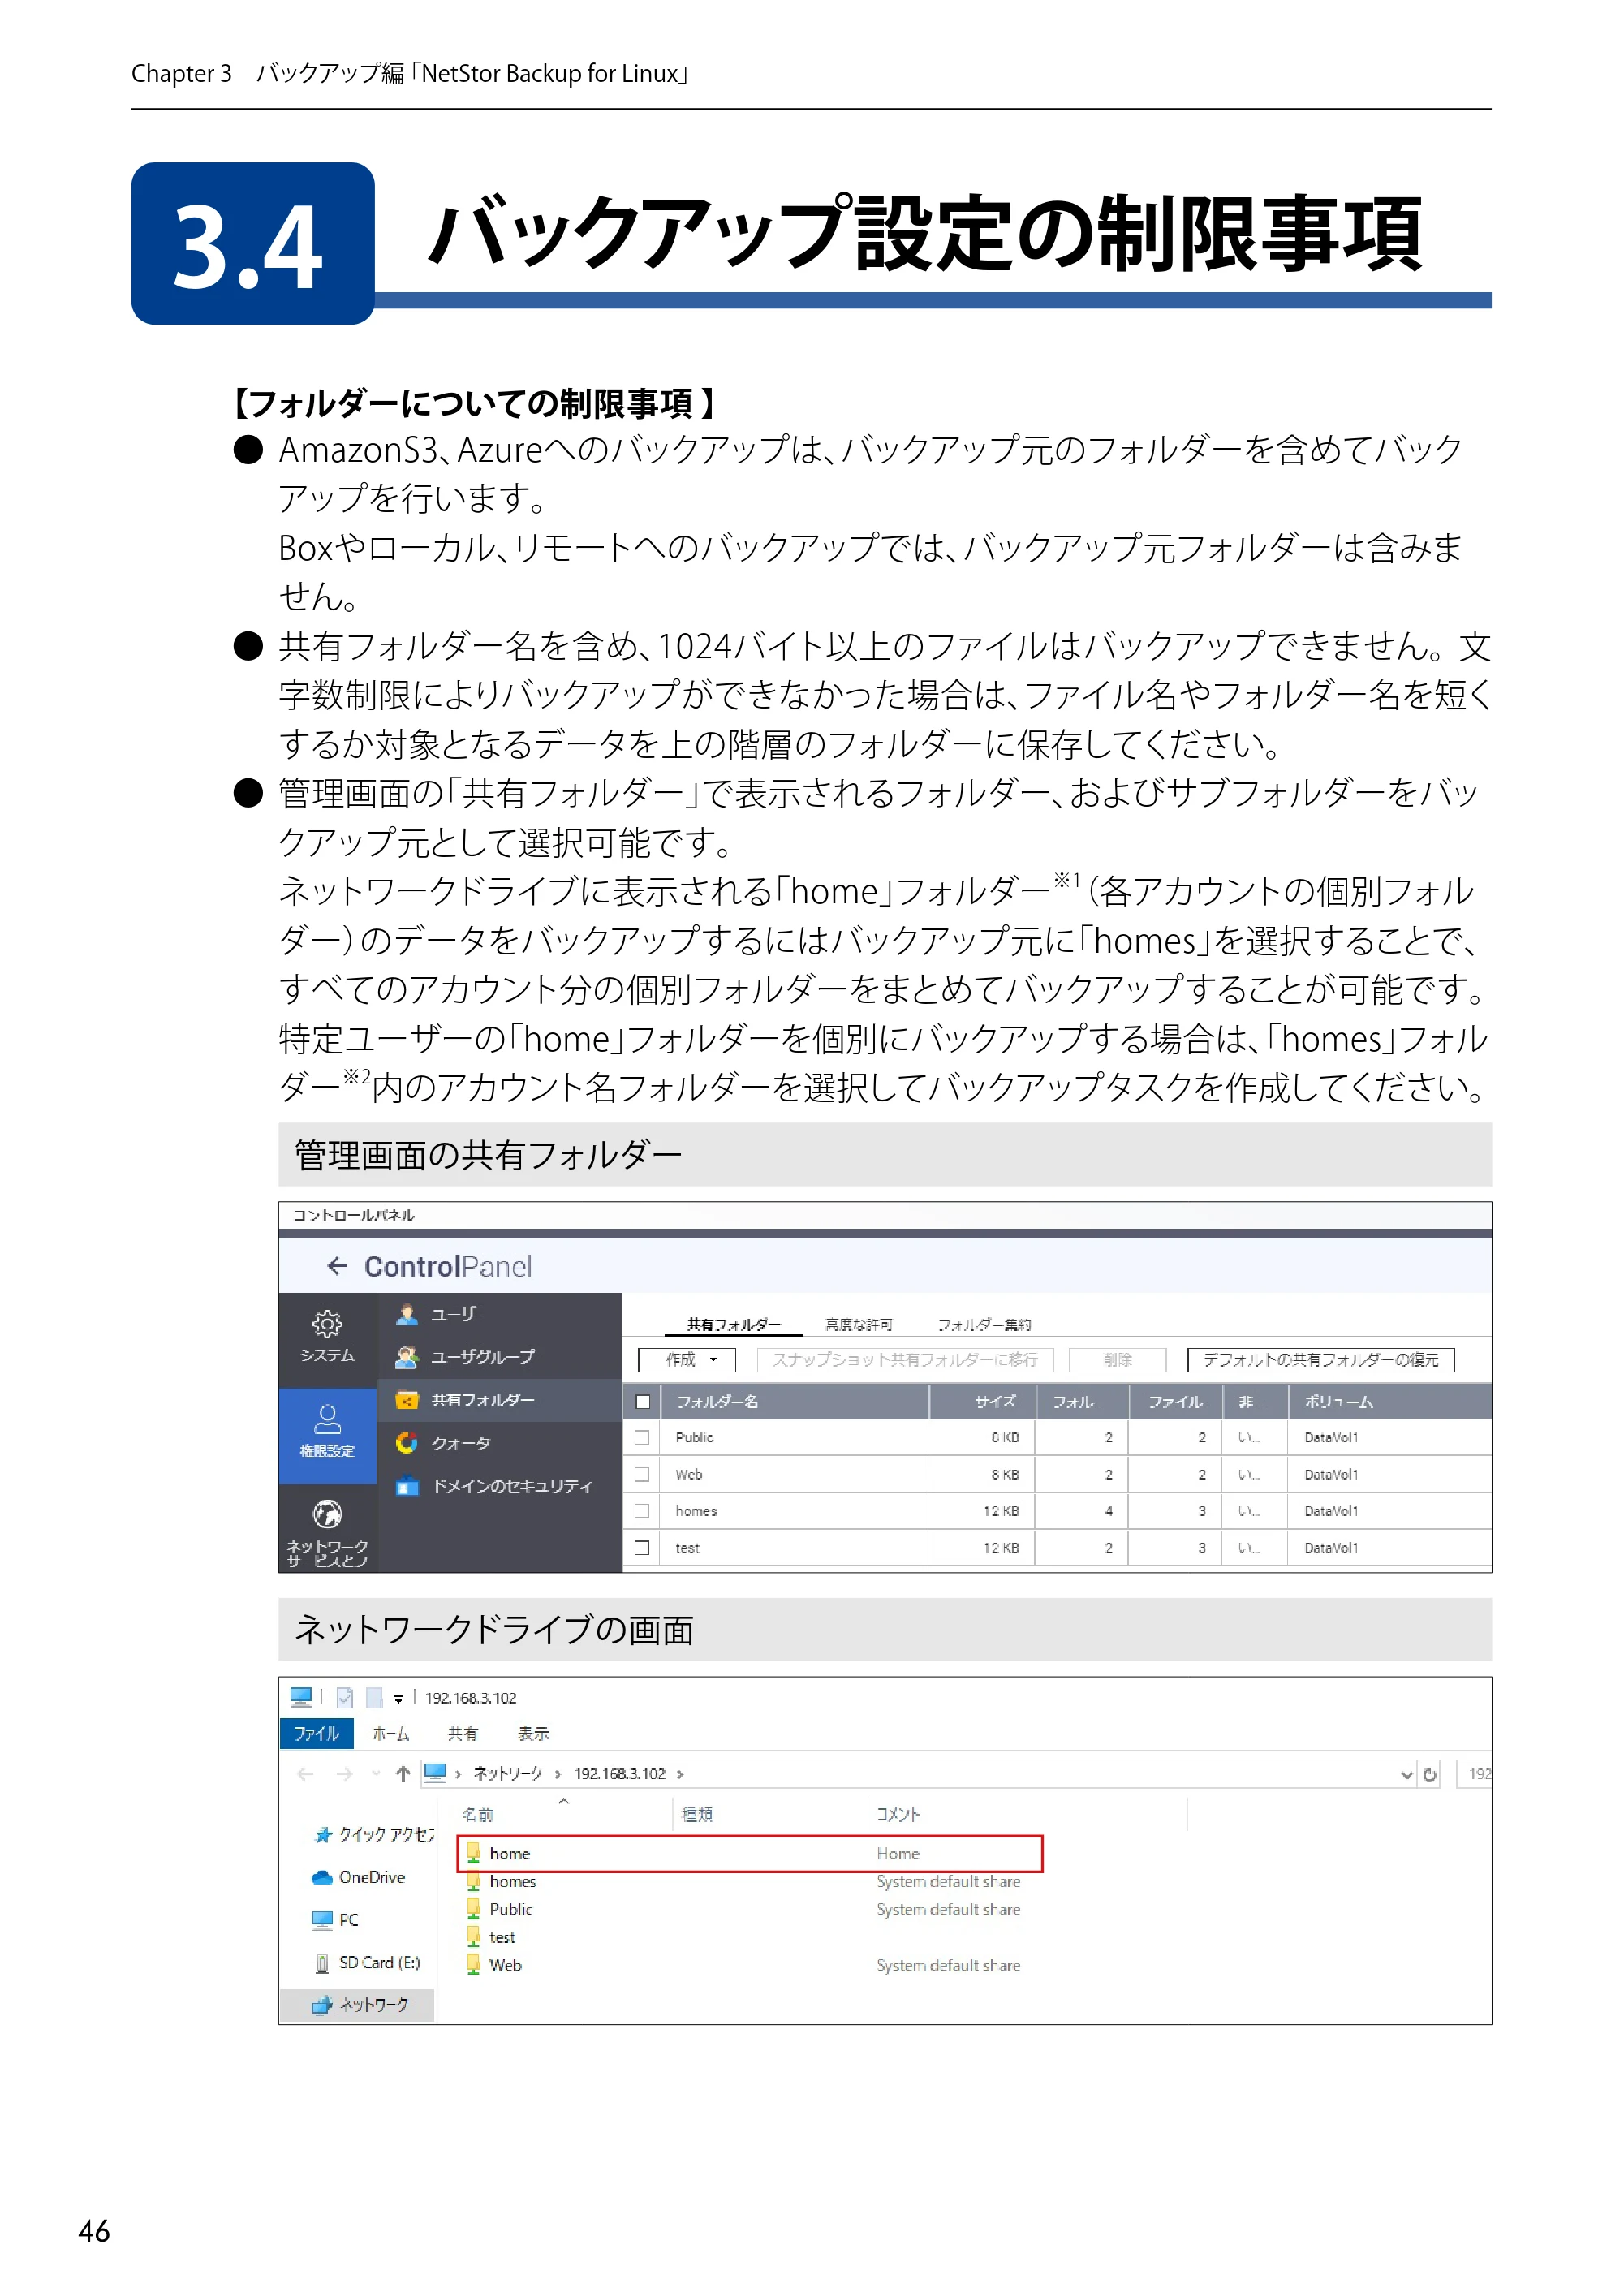Open the ホーム ribbon tab
This screenshot has height=2296, width=1624.
391,1733
